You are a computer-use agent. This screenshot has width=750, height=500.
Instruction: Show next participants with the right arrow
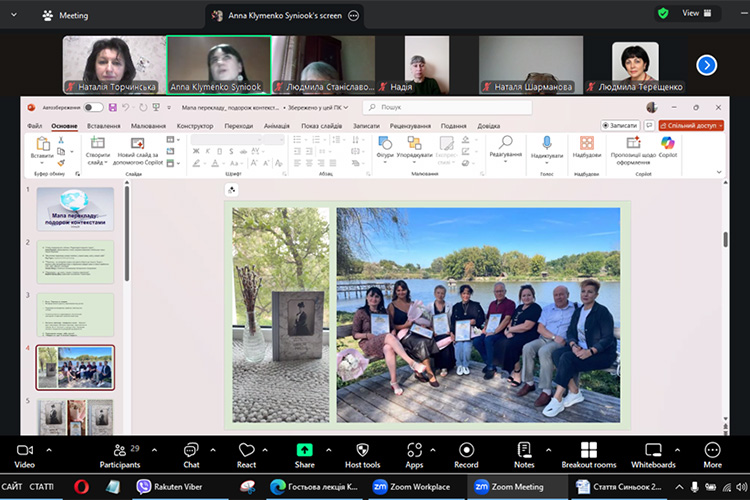coord(707,65)
